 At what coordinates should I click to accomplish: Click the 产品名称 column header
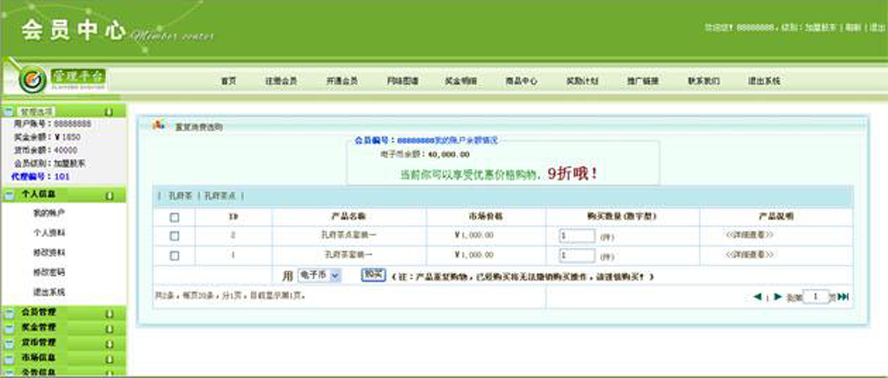pyautogui.click(x=349, y=216)
